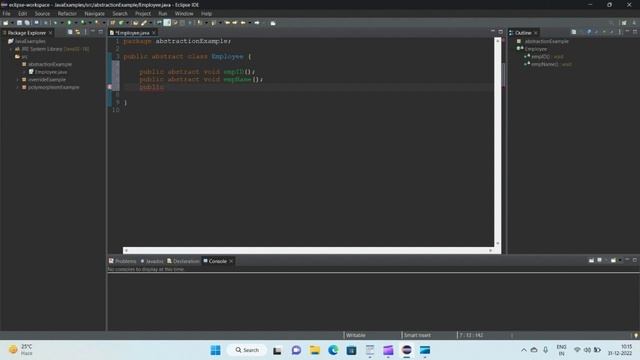
Task: Click the New Java Package toolbar icon
Action: (113, 23)
